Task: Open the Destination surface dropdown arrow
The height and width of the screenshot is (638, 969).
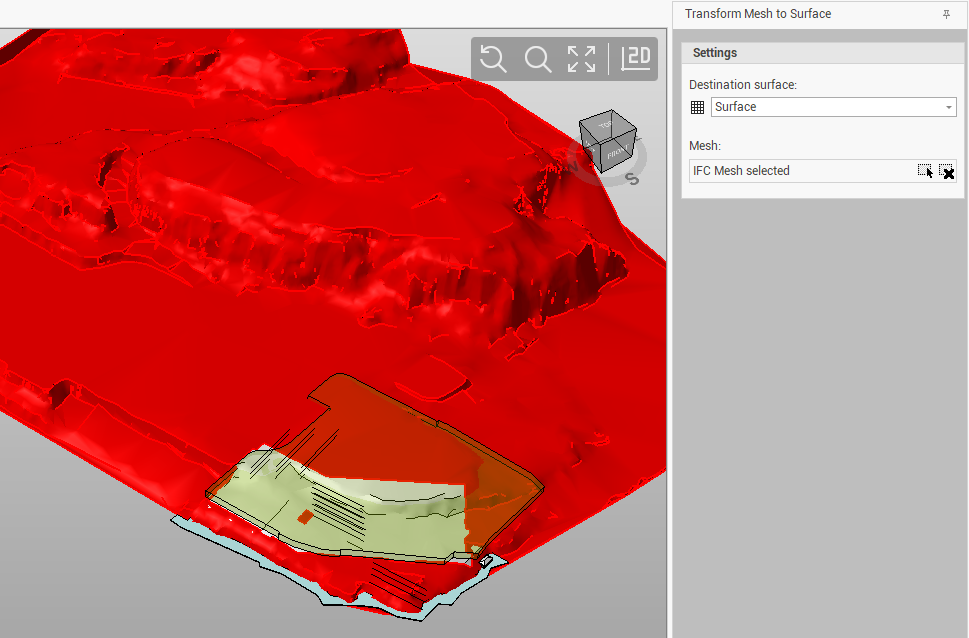Action: (948, 107)
